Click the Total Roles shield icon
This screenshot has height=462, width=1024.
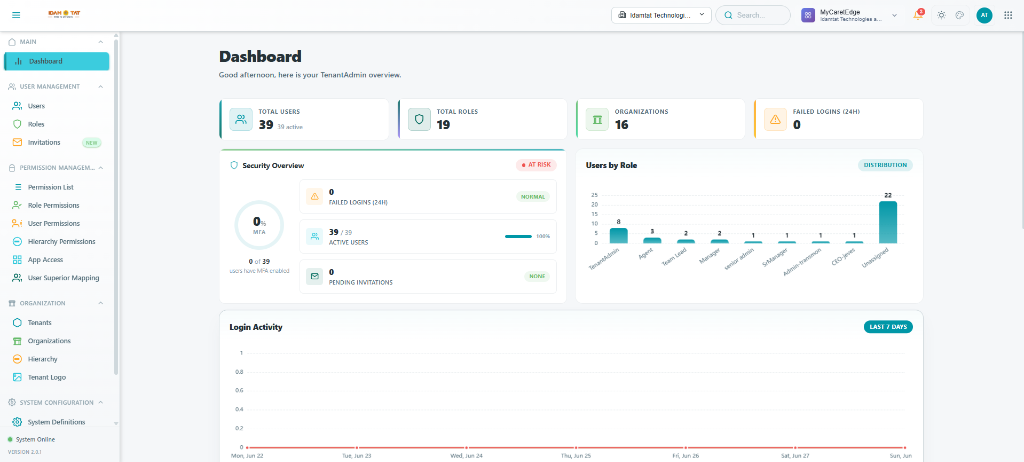coord(419,120)
